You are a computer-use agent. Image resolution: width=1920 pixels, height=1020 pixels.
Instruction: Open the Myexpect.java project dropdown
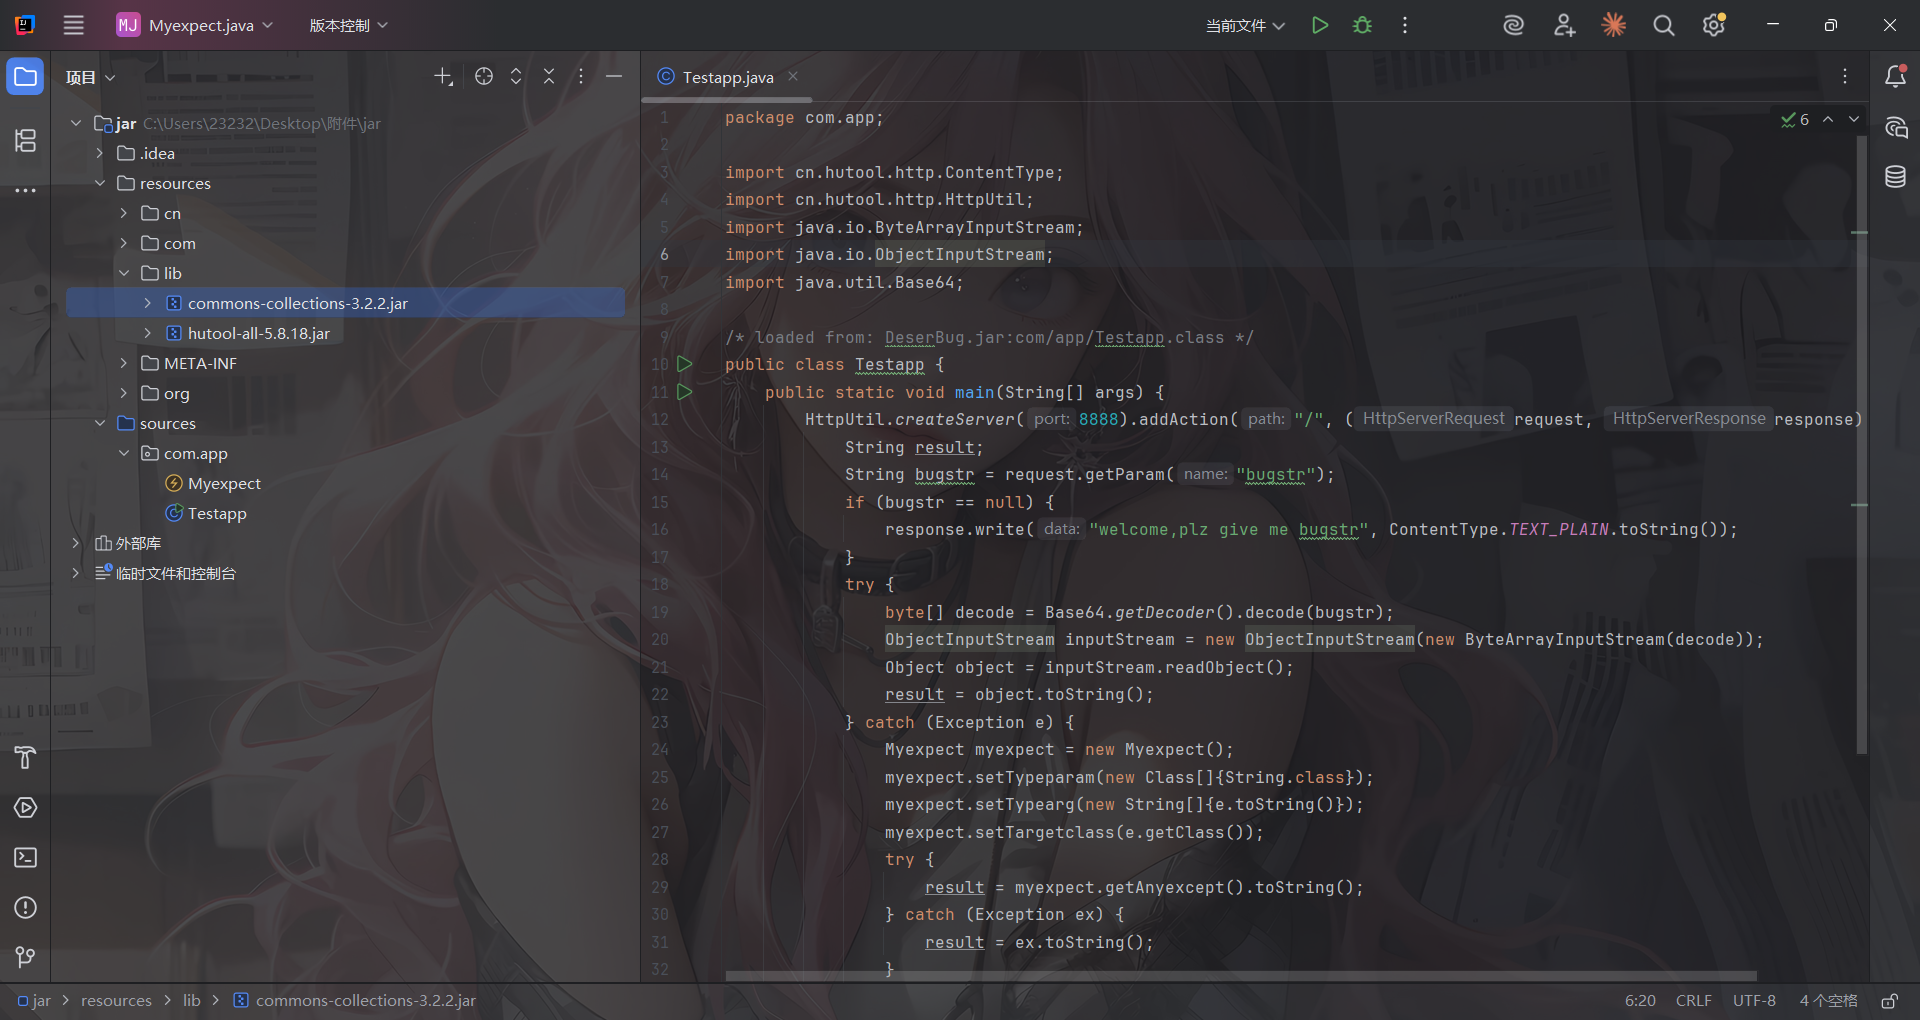click(x=196, y=25)
